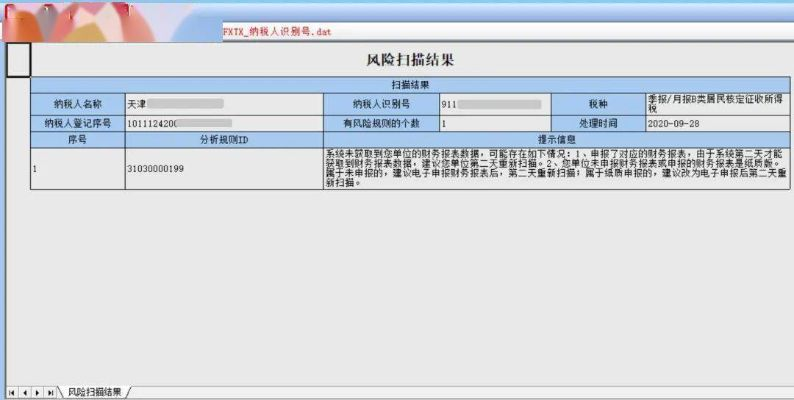794x400 pixels.
Task: Select registration number cell starting 1011124200
Action: coord(224,124)
